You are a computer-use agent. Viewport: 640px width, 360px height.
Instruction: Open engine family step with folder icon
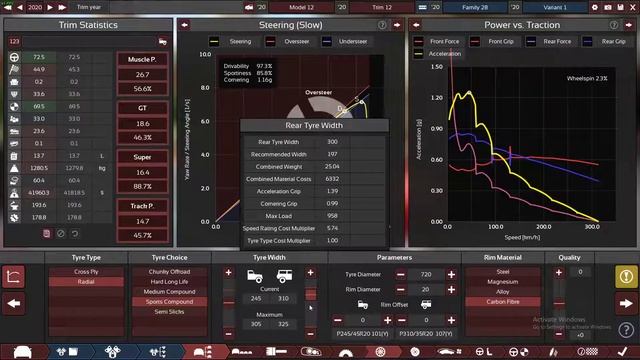point(67,351)
